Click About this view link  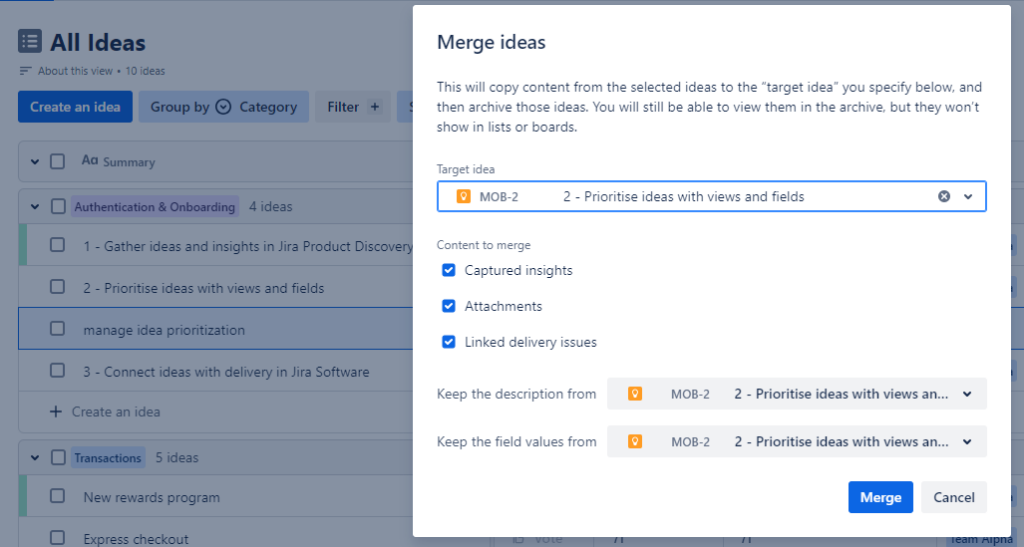[x=75, y=70]
